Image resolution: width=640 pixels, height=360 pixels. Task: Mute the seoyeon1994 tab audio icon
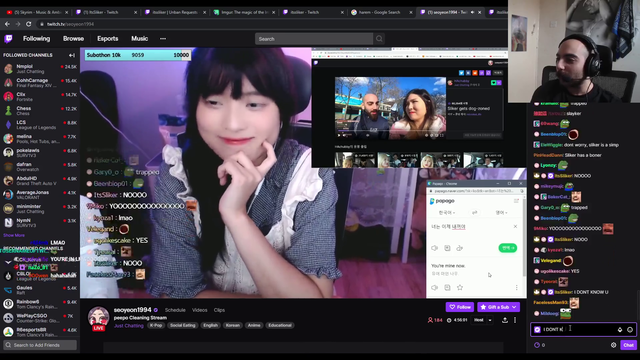(473, 12)
